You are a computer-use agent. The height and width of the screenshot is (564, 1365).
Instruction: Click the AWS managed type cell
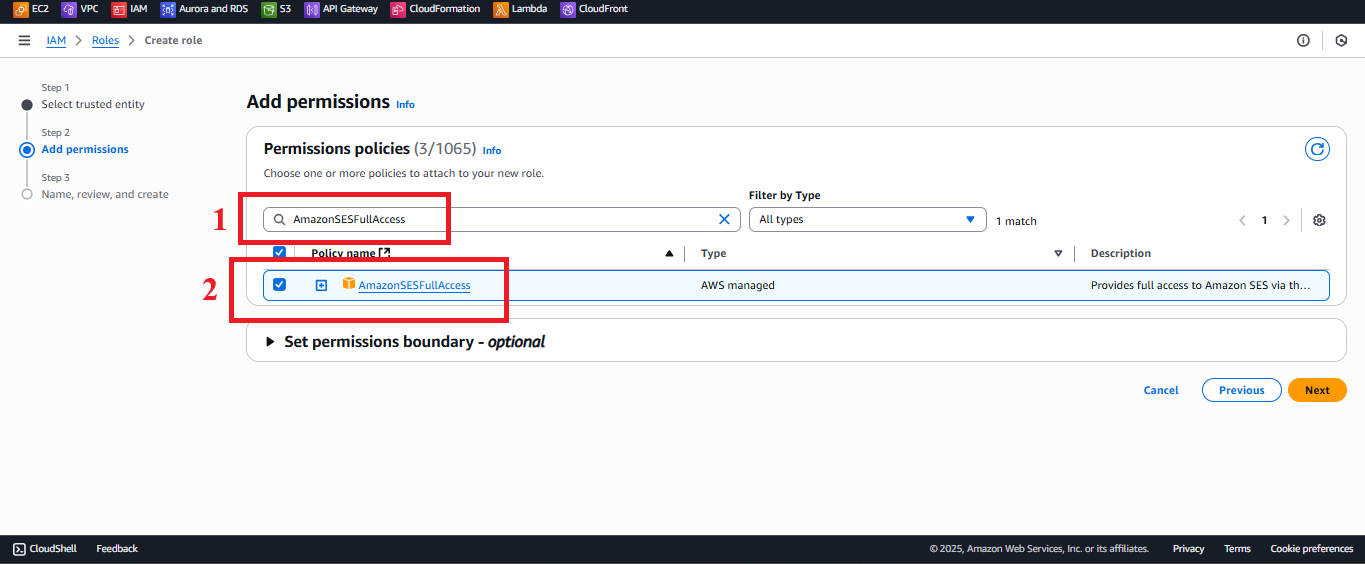(738, 285)
